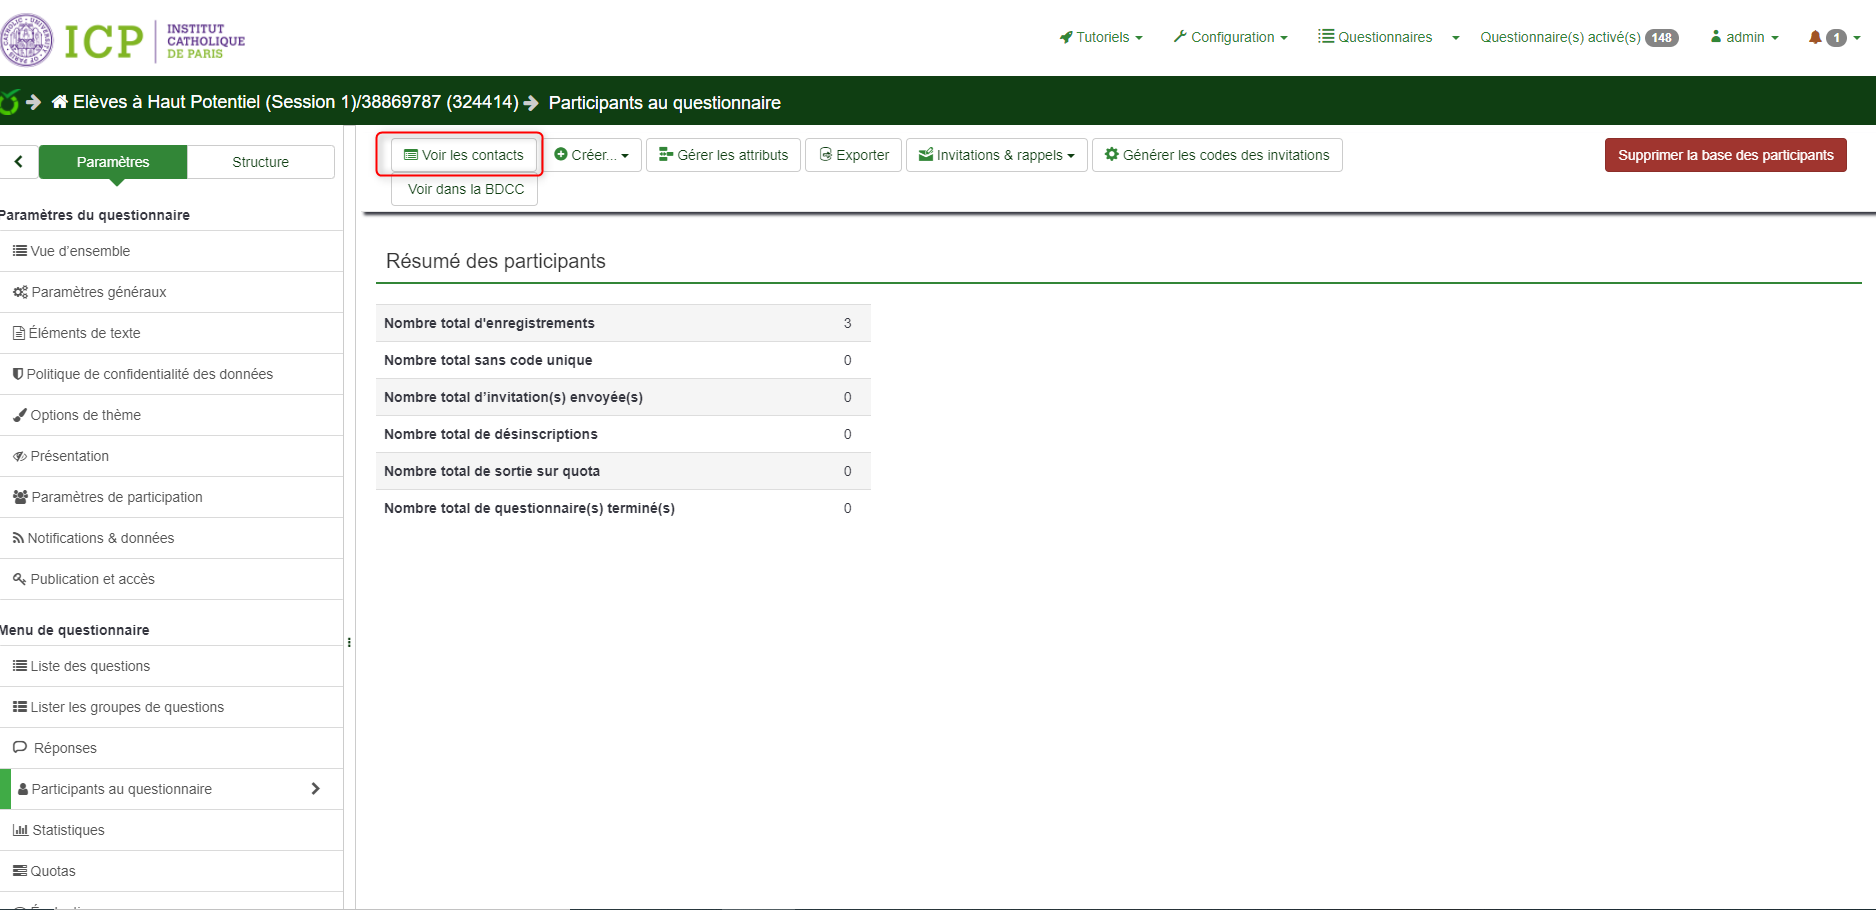This screenshot has width=1876, height=910.
Task: Click the green LimeSurvey logo icon
Action: click(x=10, y=102)
